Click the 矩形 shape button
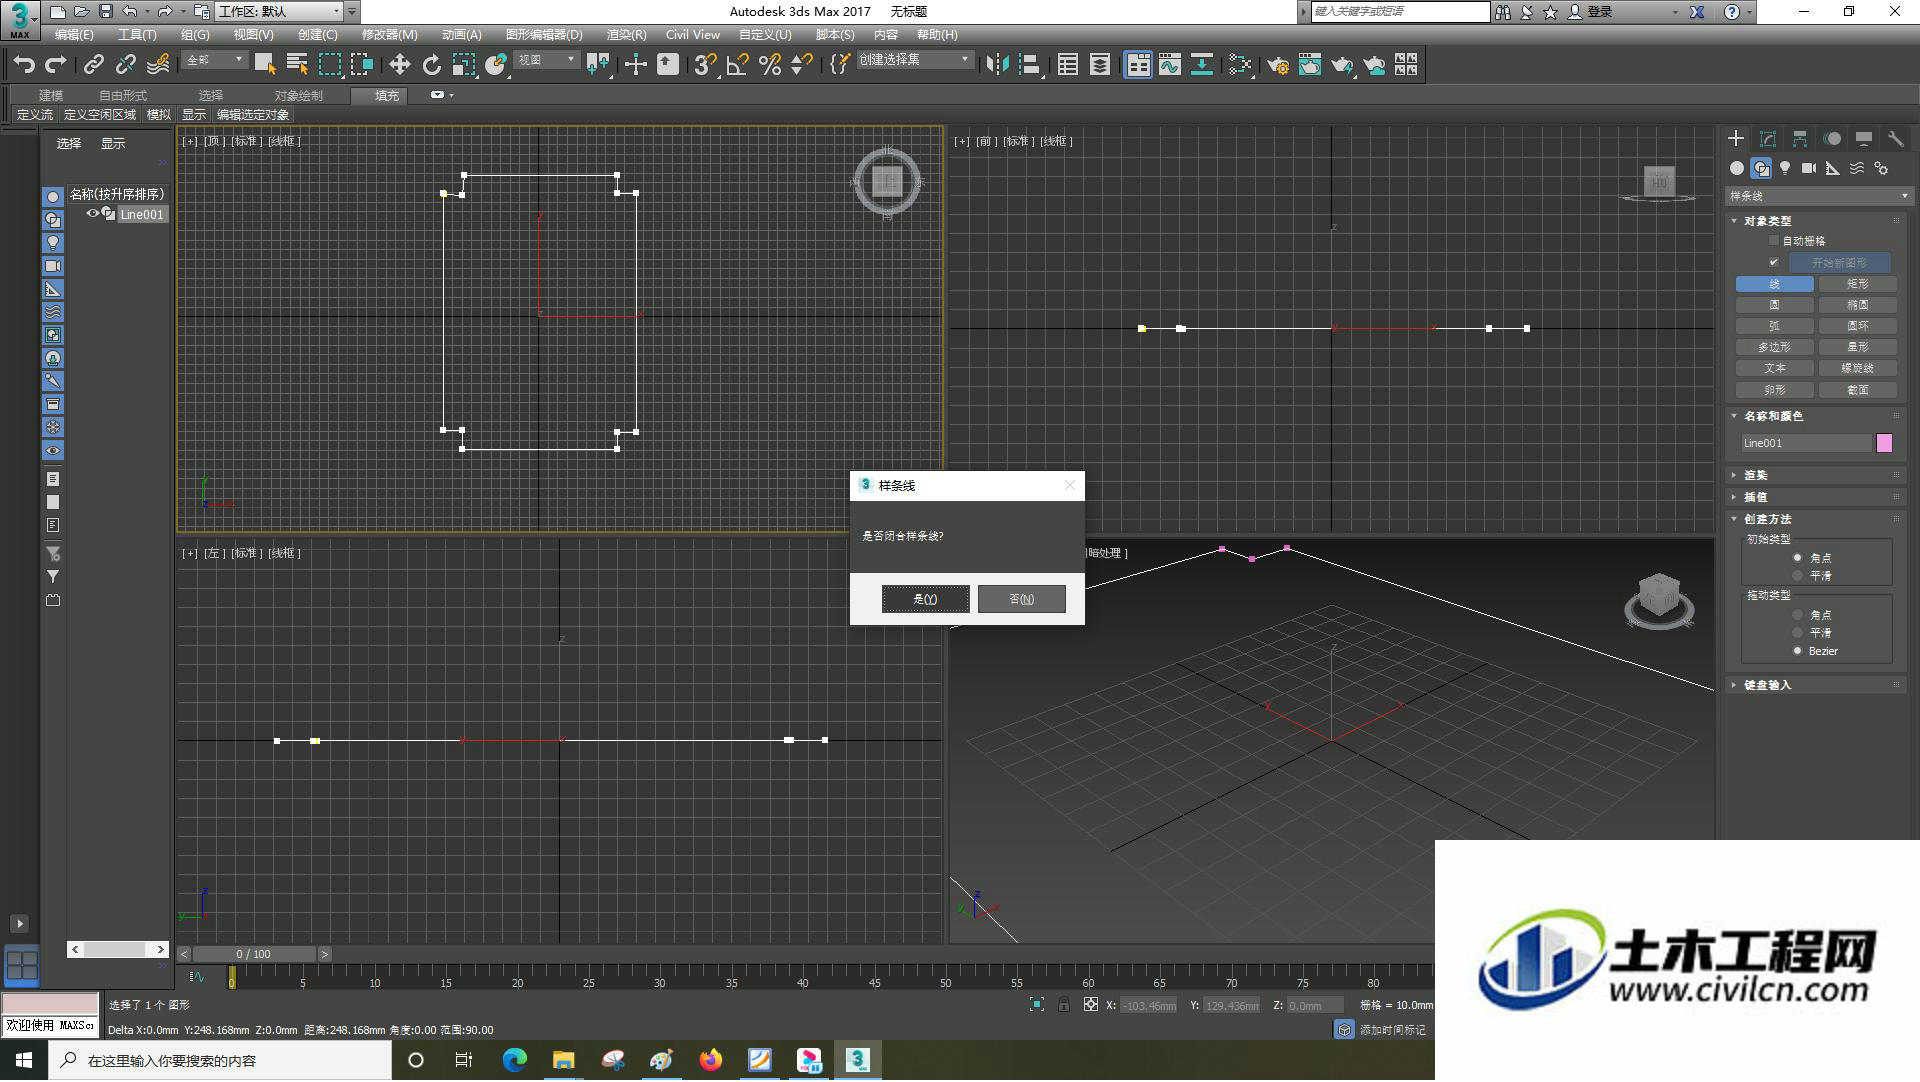1920x1082 pixels. (1858, 285)
